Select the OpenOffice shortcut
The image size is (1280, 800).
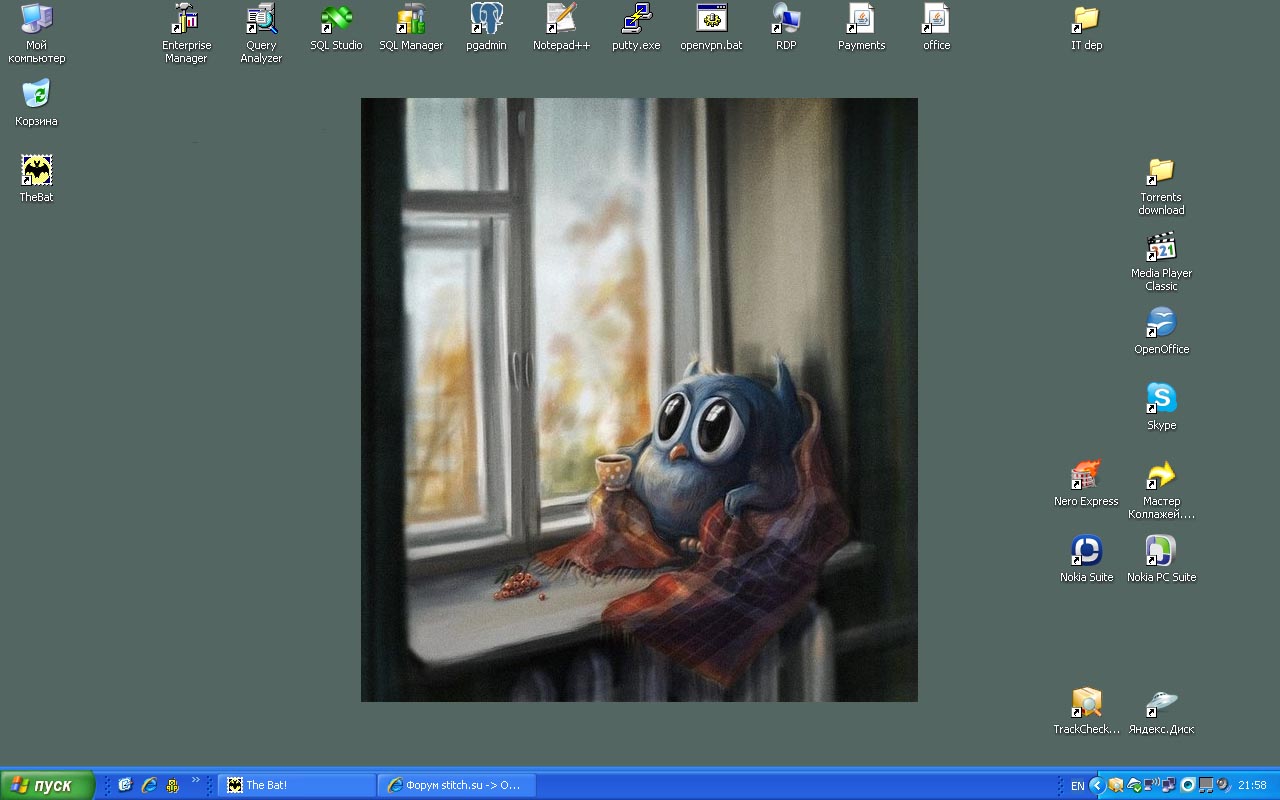[1161, 331]
